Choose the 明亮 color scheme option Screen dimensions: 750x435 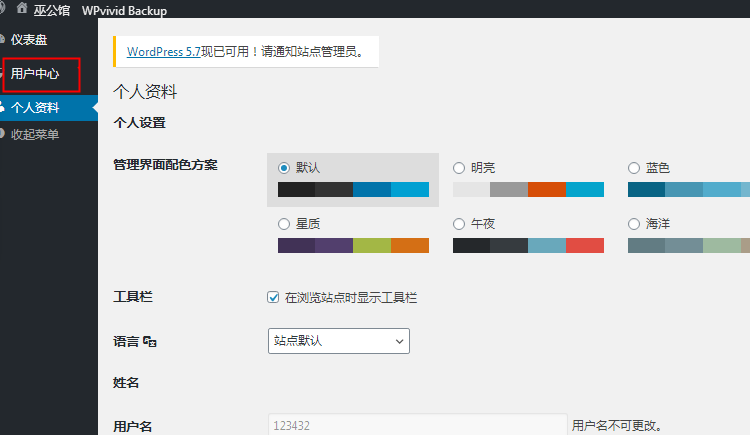pyautogui.click(x=459, y=168)
